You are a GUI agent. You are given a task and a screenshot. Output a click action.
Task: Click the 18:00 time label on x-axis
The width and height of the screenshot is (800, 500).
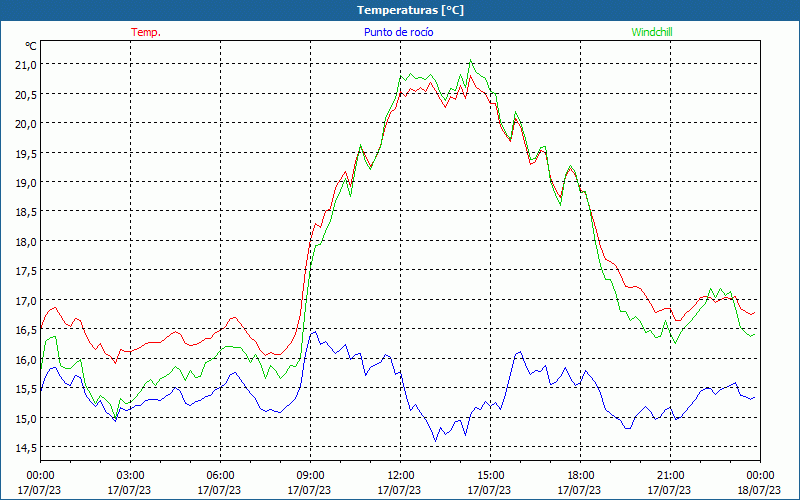coord(580,476)
